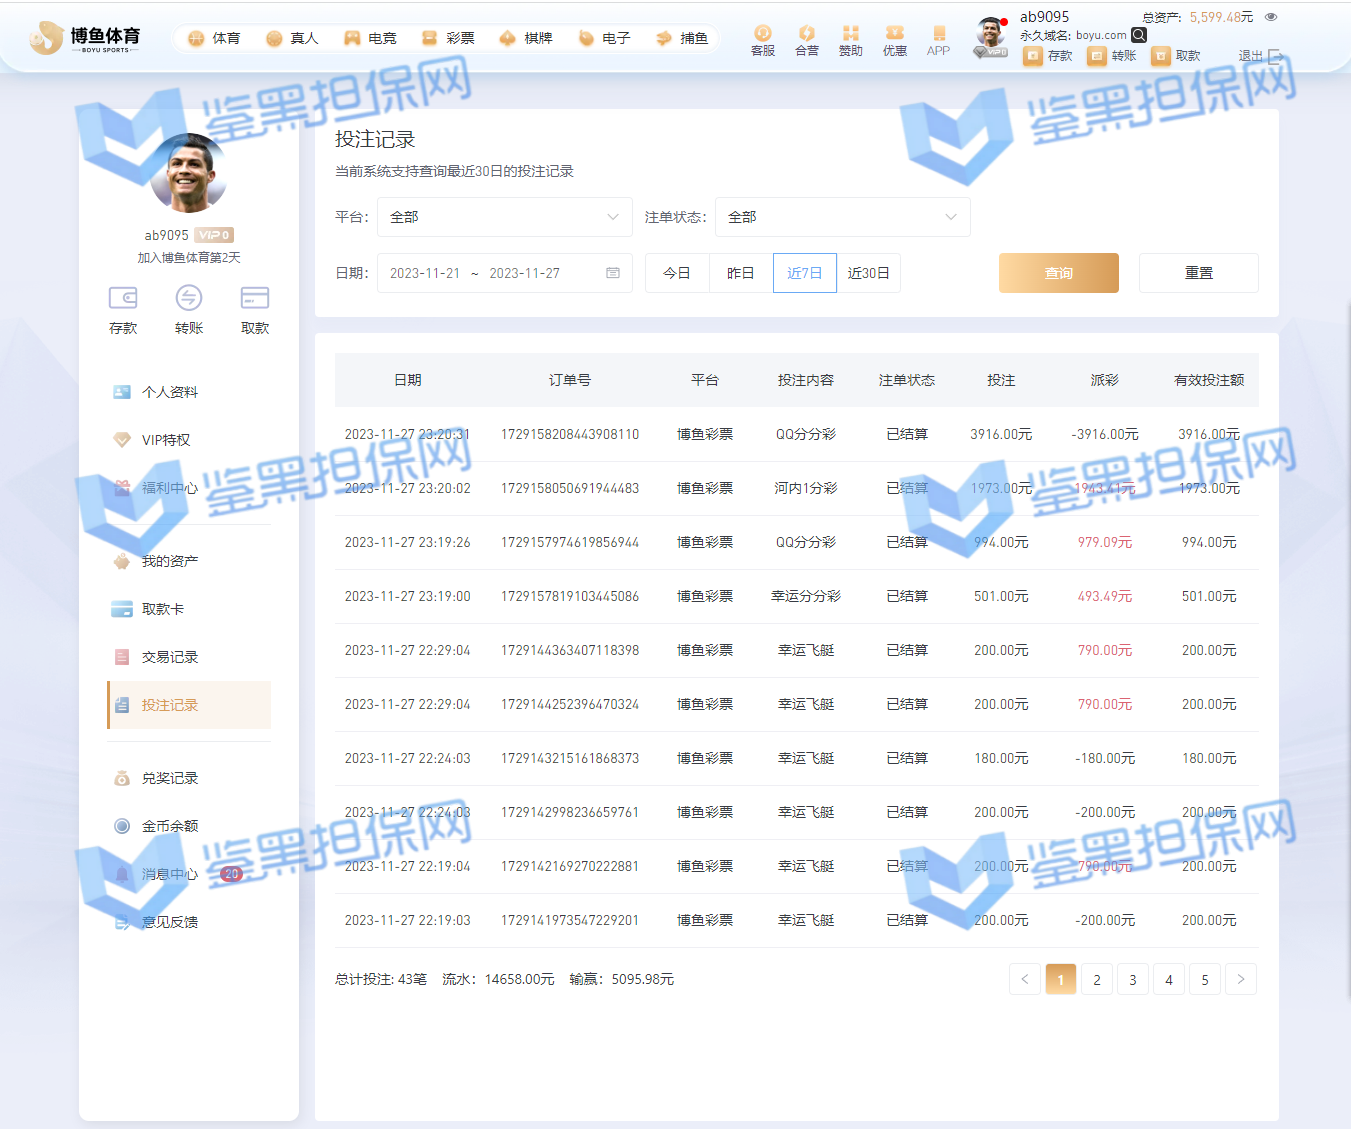Viewport: 1351px width, 1129px height.
Task: Expand the 平台 platform dropdown
Action: (x=504, y=217)
